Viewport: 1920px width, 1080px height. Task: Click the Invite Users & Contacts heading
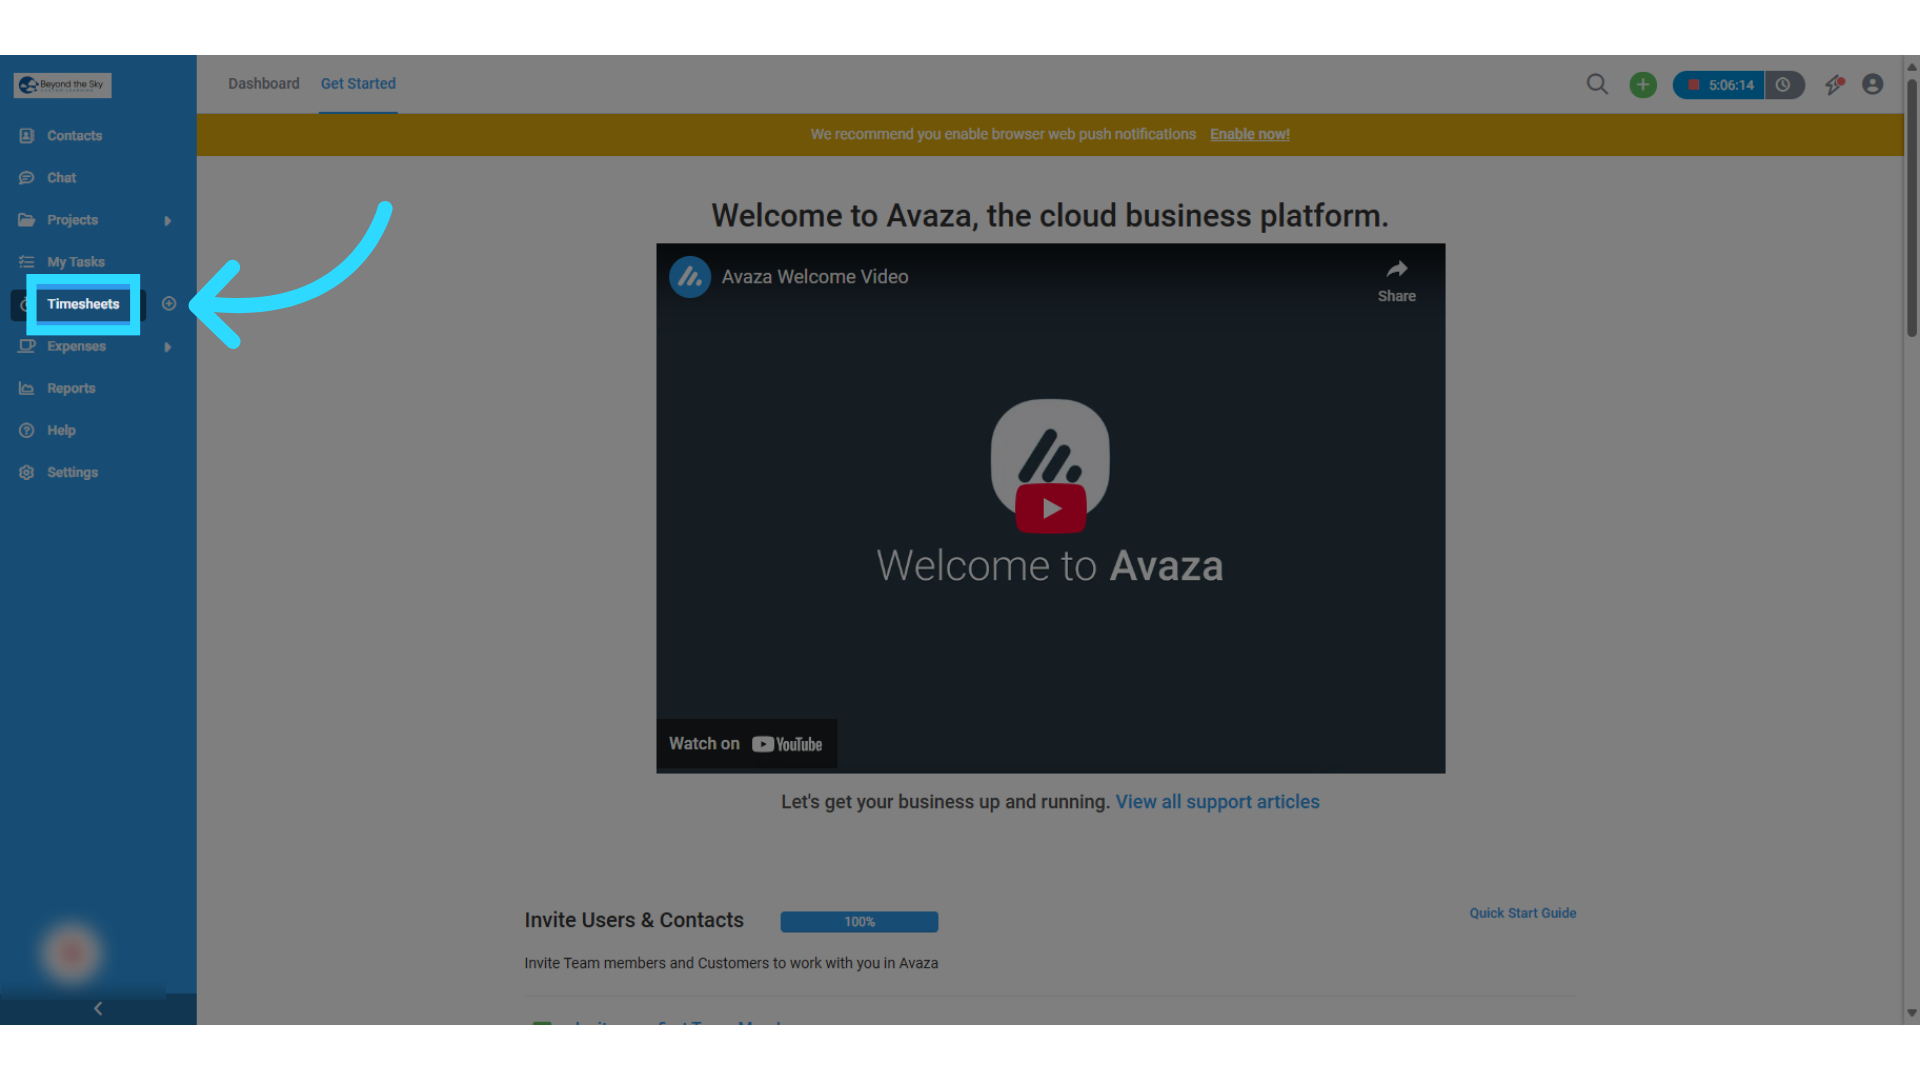(634, 920)
